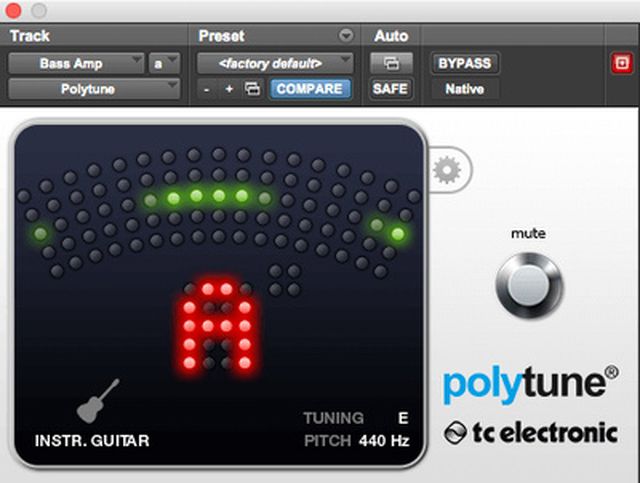Click the tc electronic logo
640x483 pixels.
point(531,433)
